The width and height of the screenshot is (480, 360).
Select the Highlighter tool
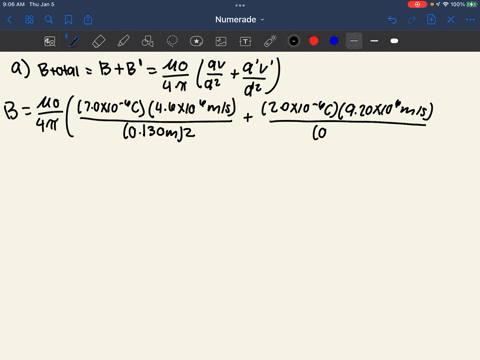tap(123, 41)
